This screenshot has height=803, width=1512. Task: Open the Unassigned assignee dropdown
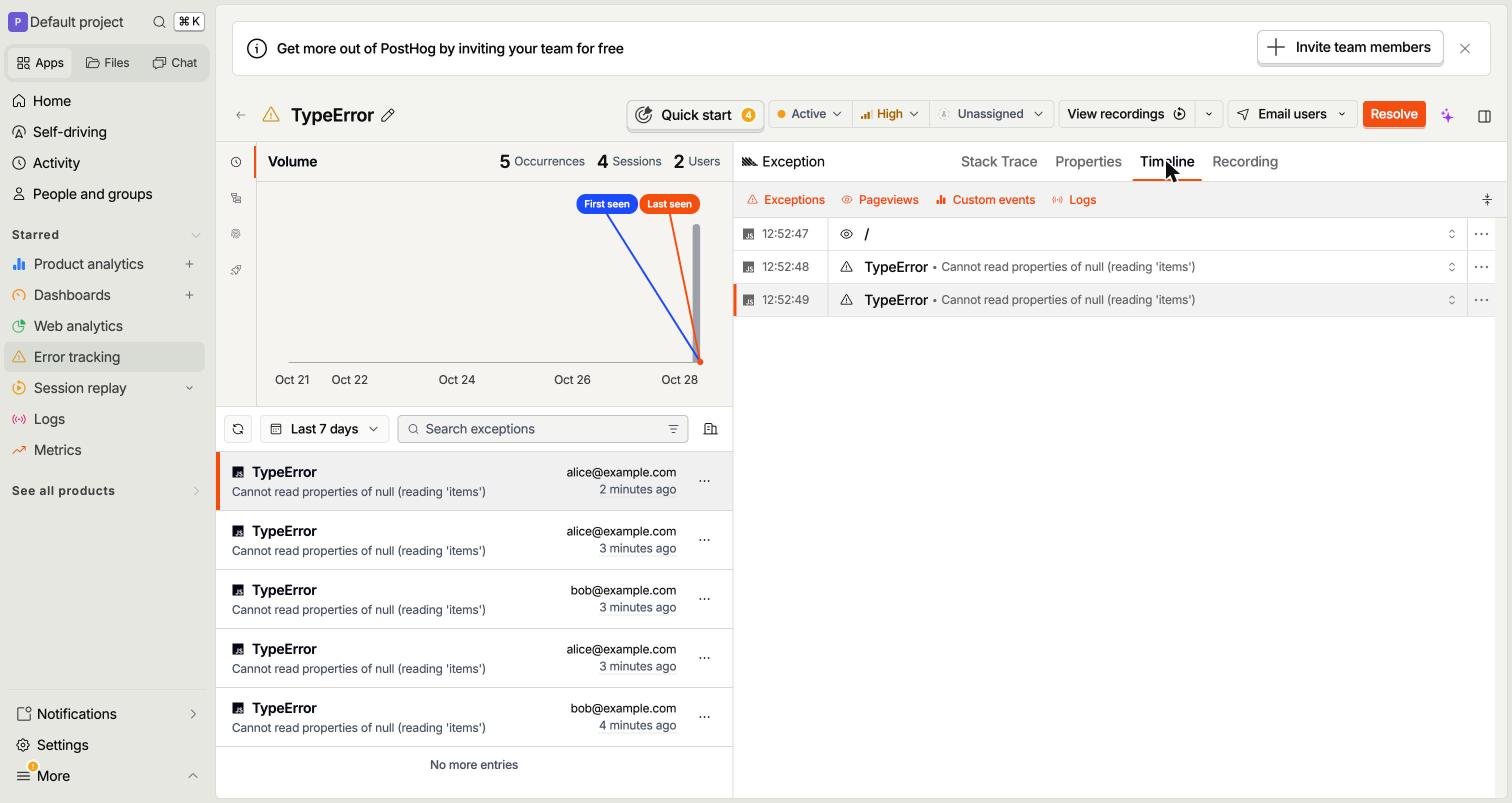pyautogui.click(x=991, y=114)
